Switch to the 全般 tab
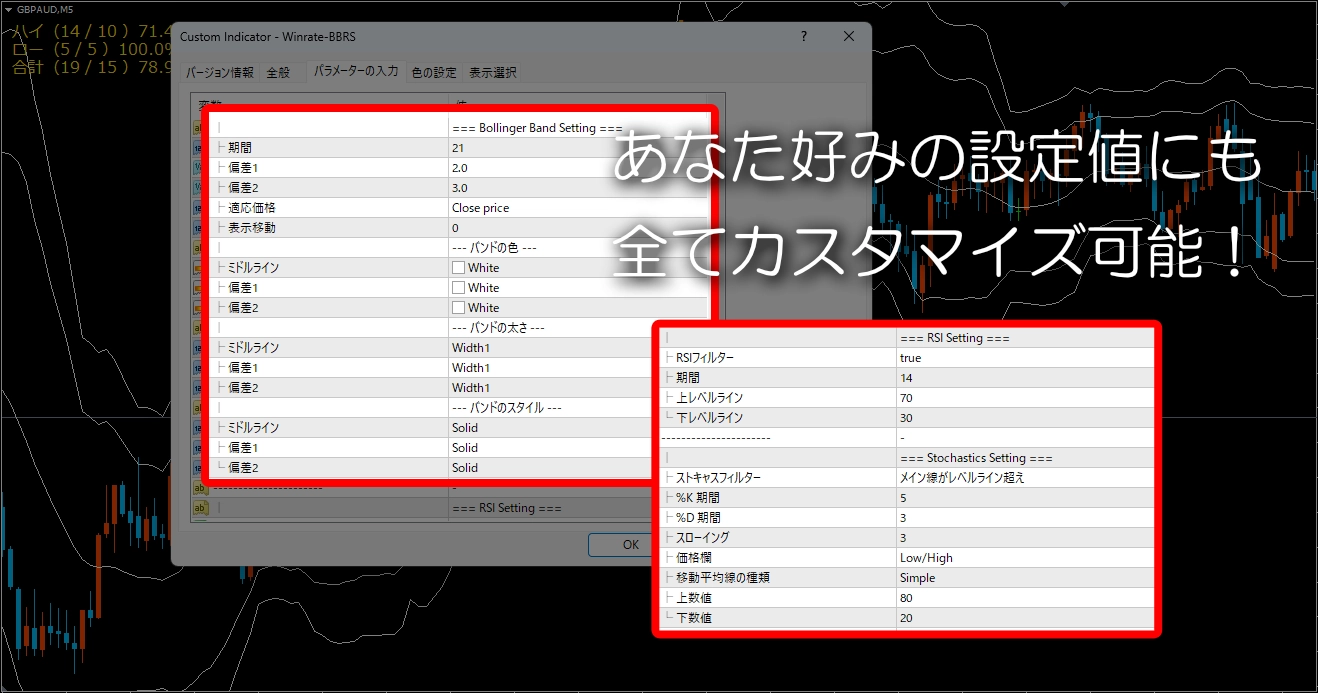The width and height of the screenshot is (1318, 693). (x=278, y=72)
